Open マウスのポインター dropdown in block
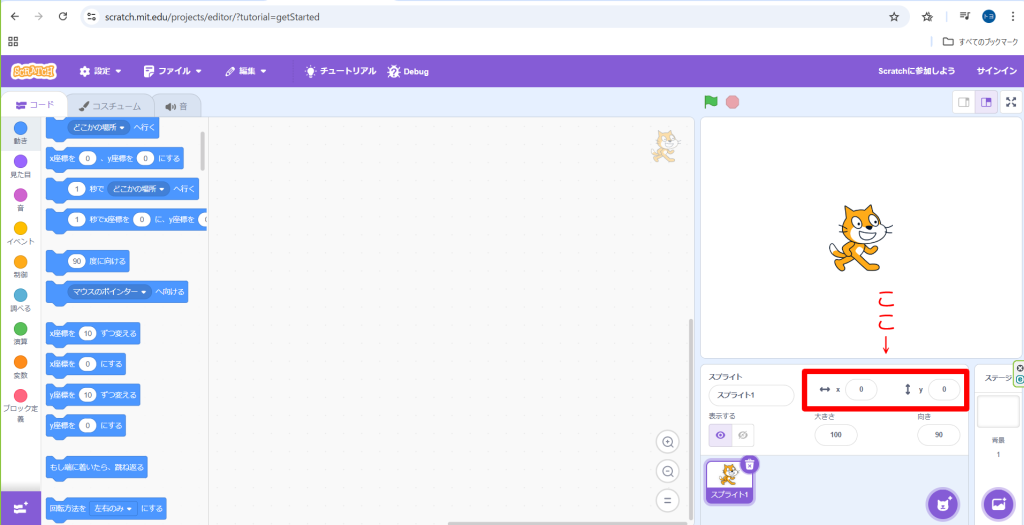Viewport: 1024px width, 525px height. tap(144, 292)
